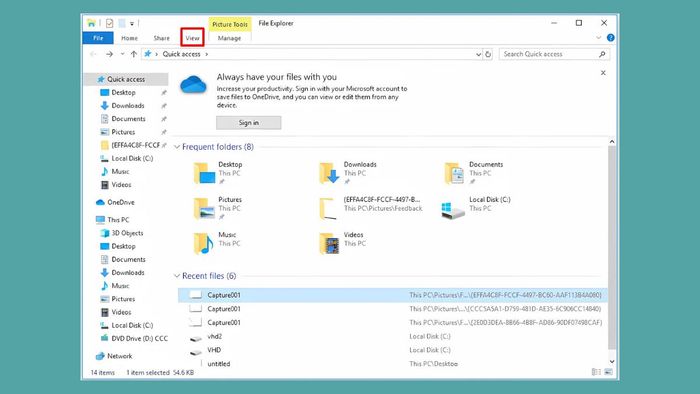
Task: Select Quick access in navigation pane
Action: click(126, 79)
